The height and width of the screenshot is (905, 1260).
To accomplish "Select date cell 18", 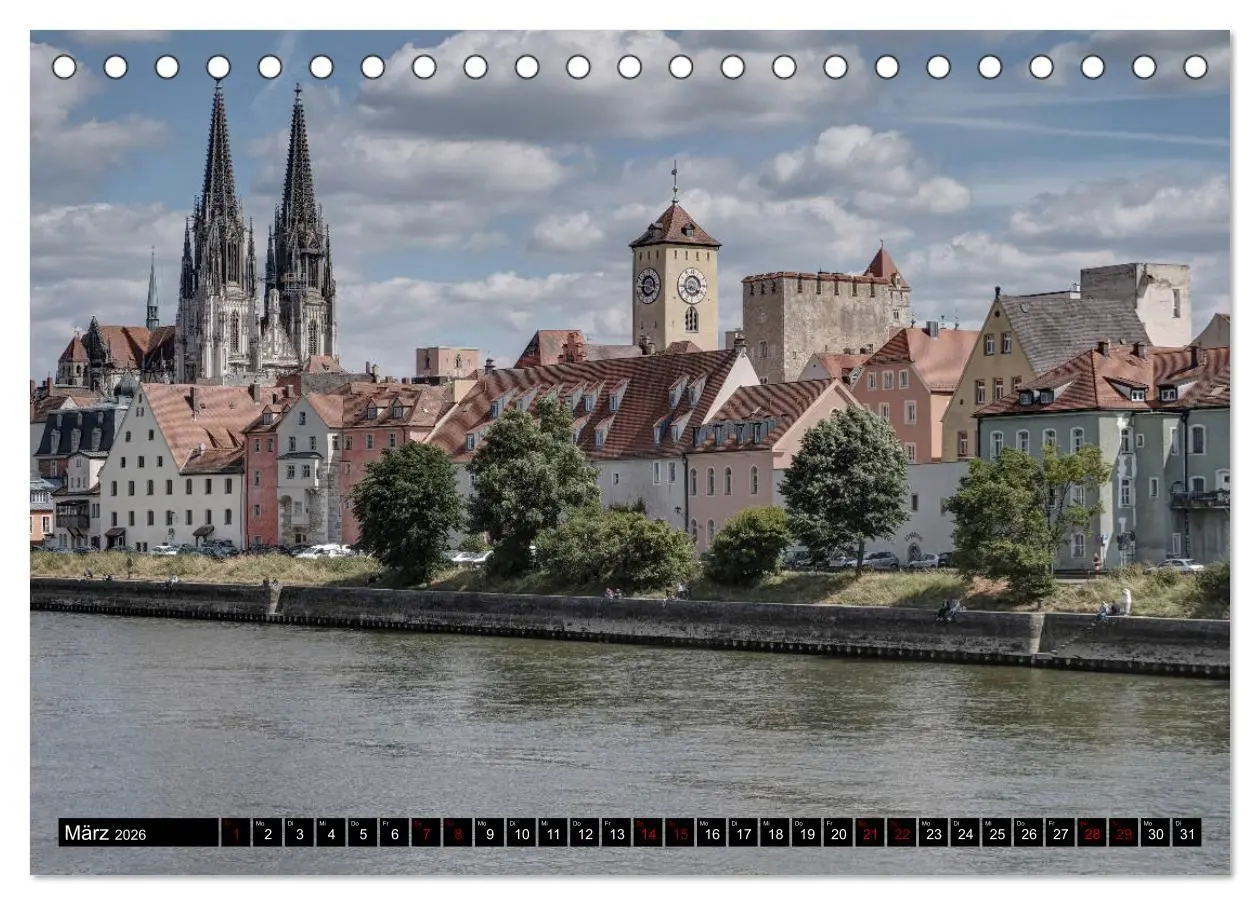I will tap(774, 833).
